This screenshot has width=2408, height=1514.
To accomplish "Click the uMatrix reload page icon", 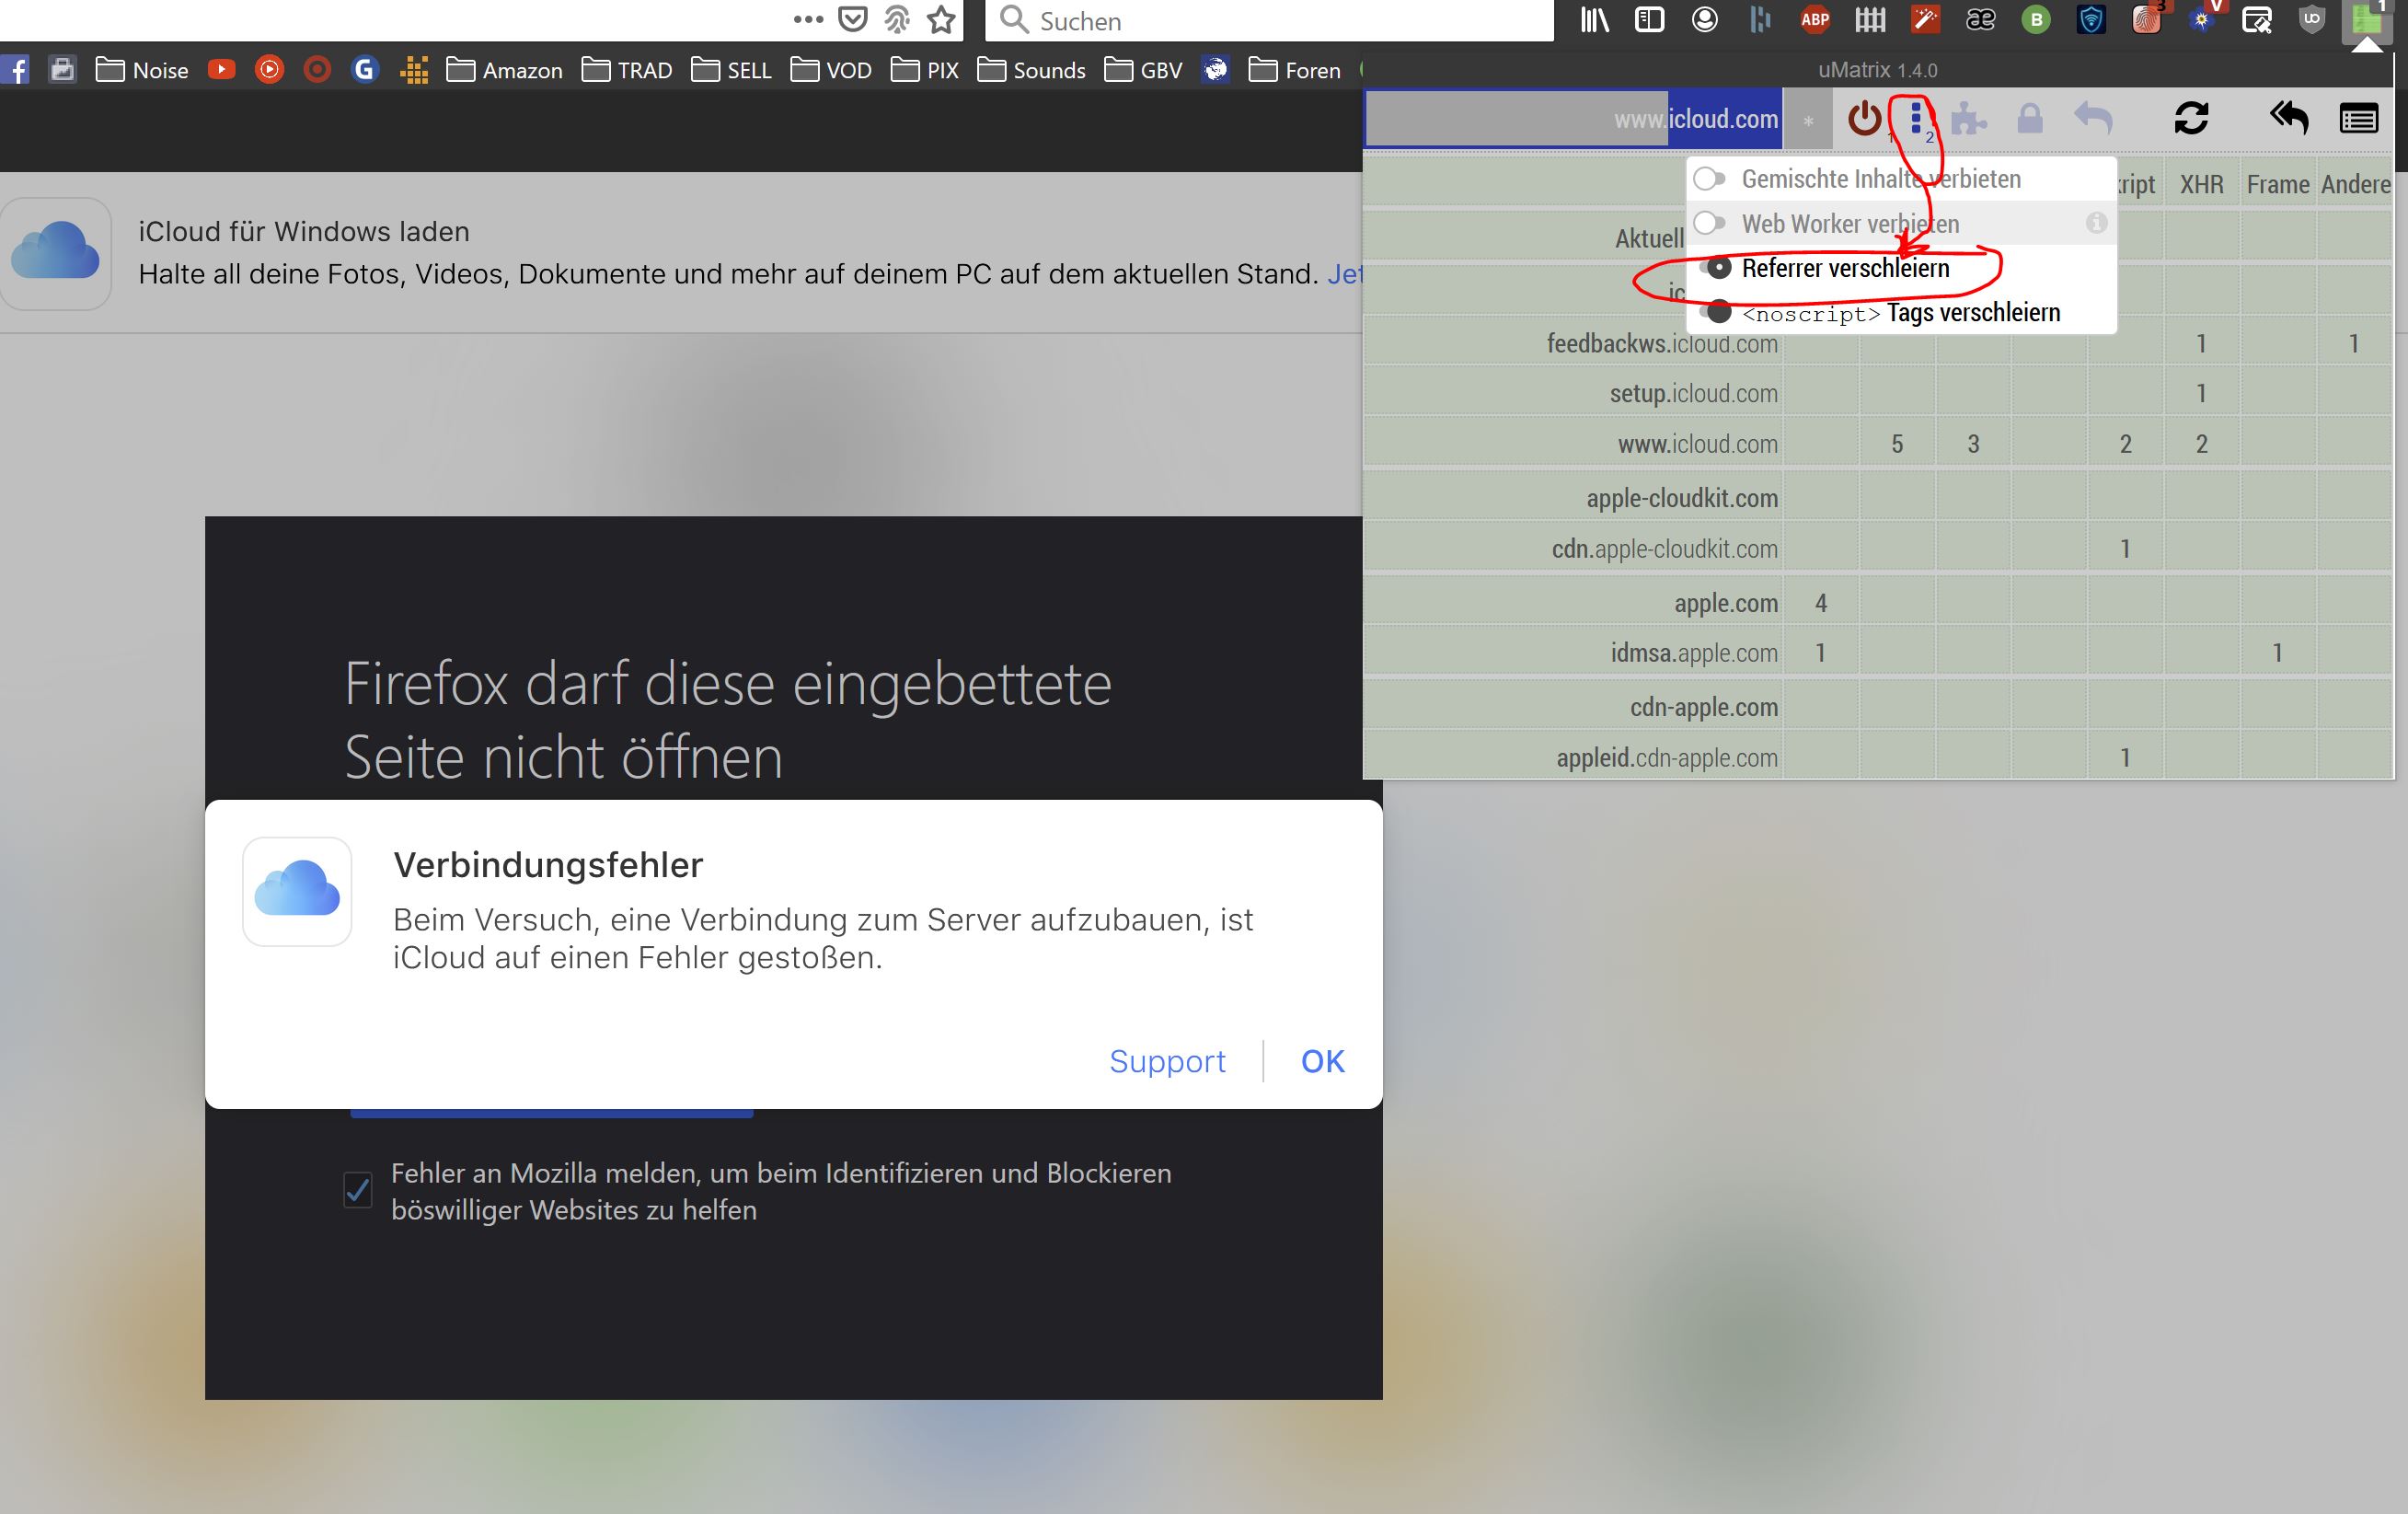I will tap(2190, 119).
